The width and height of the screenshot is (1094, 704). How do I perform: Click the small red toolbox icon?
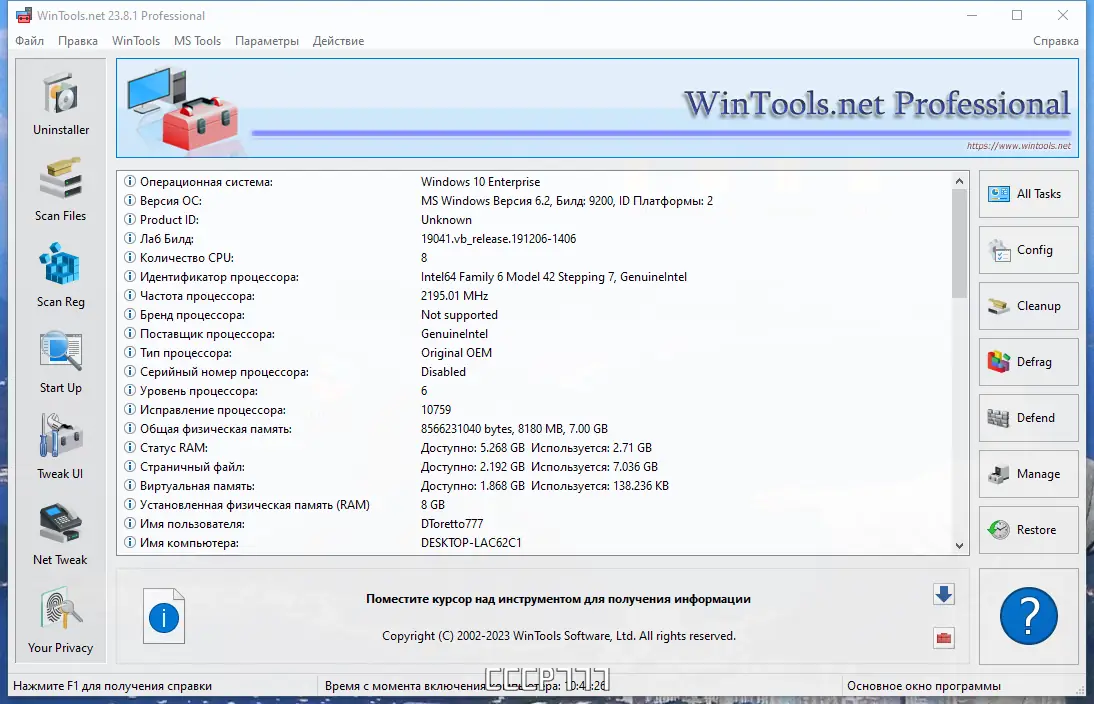point(944,638)
